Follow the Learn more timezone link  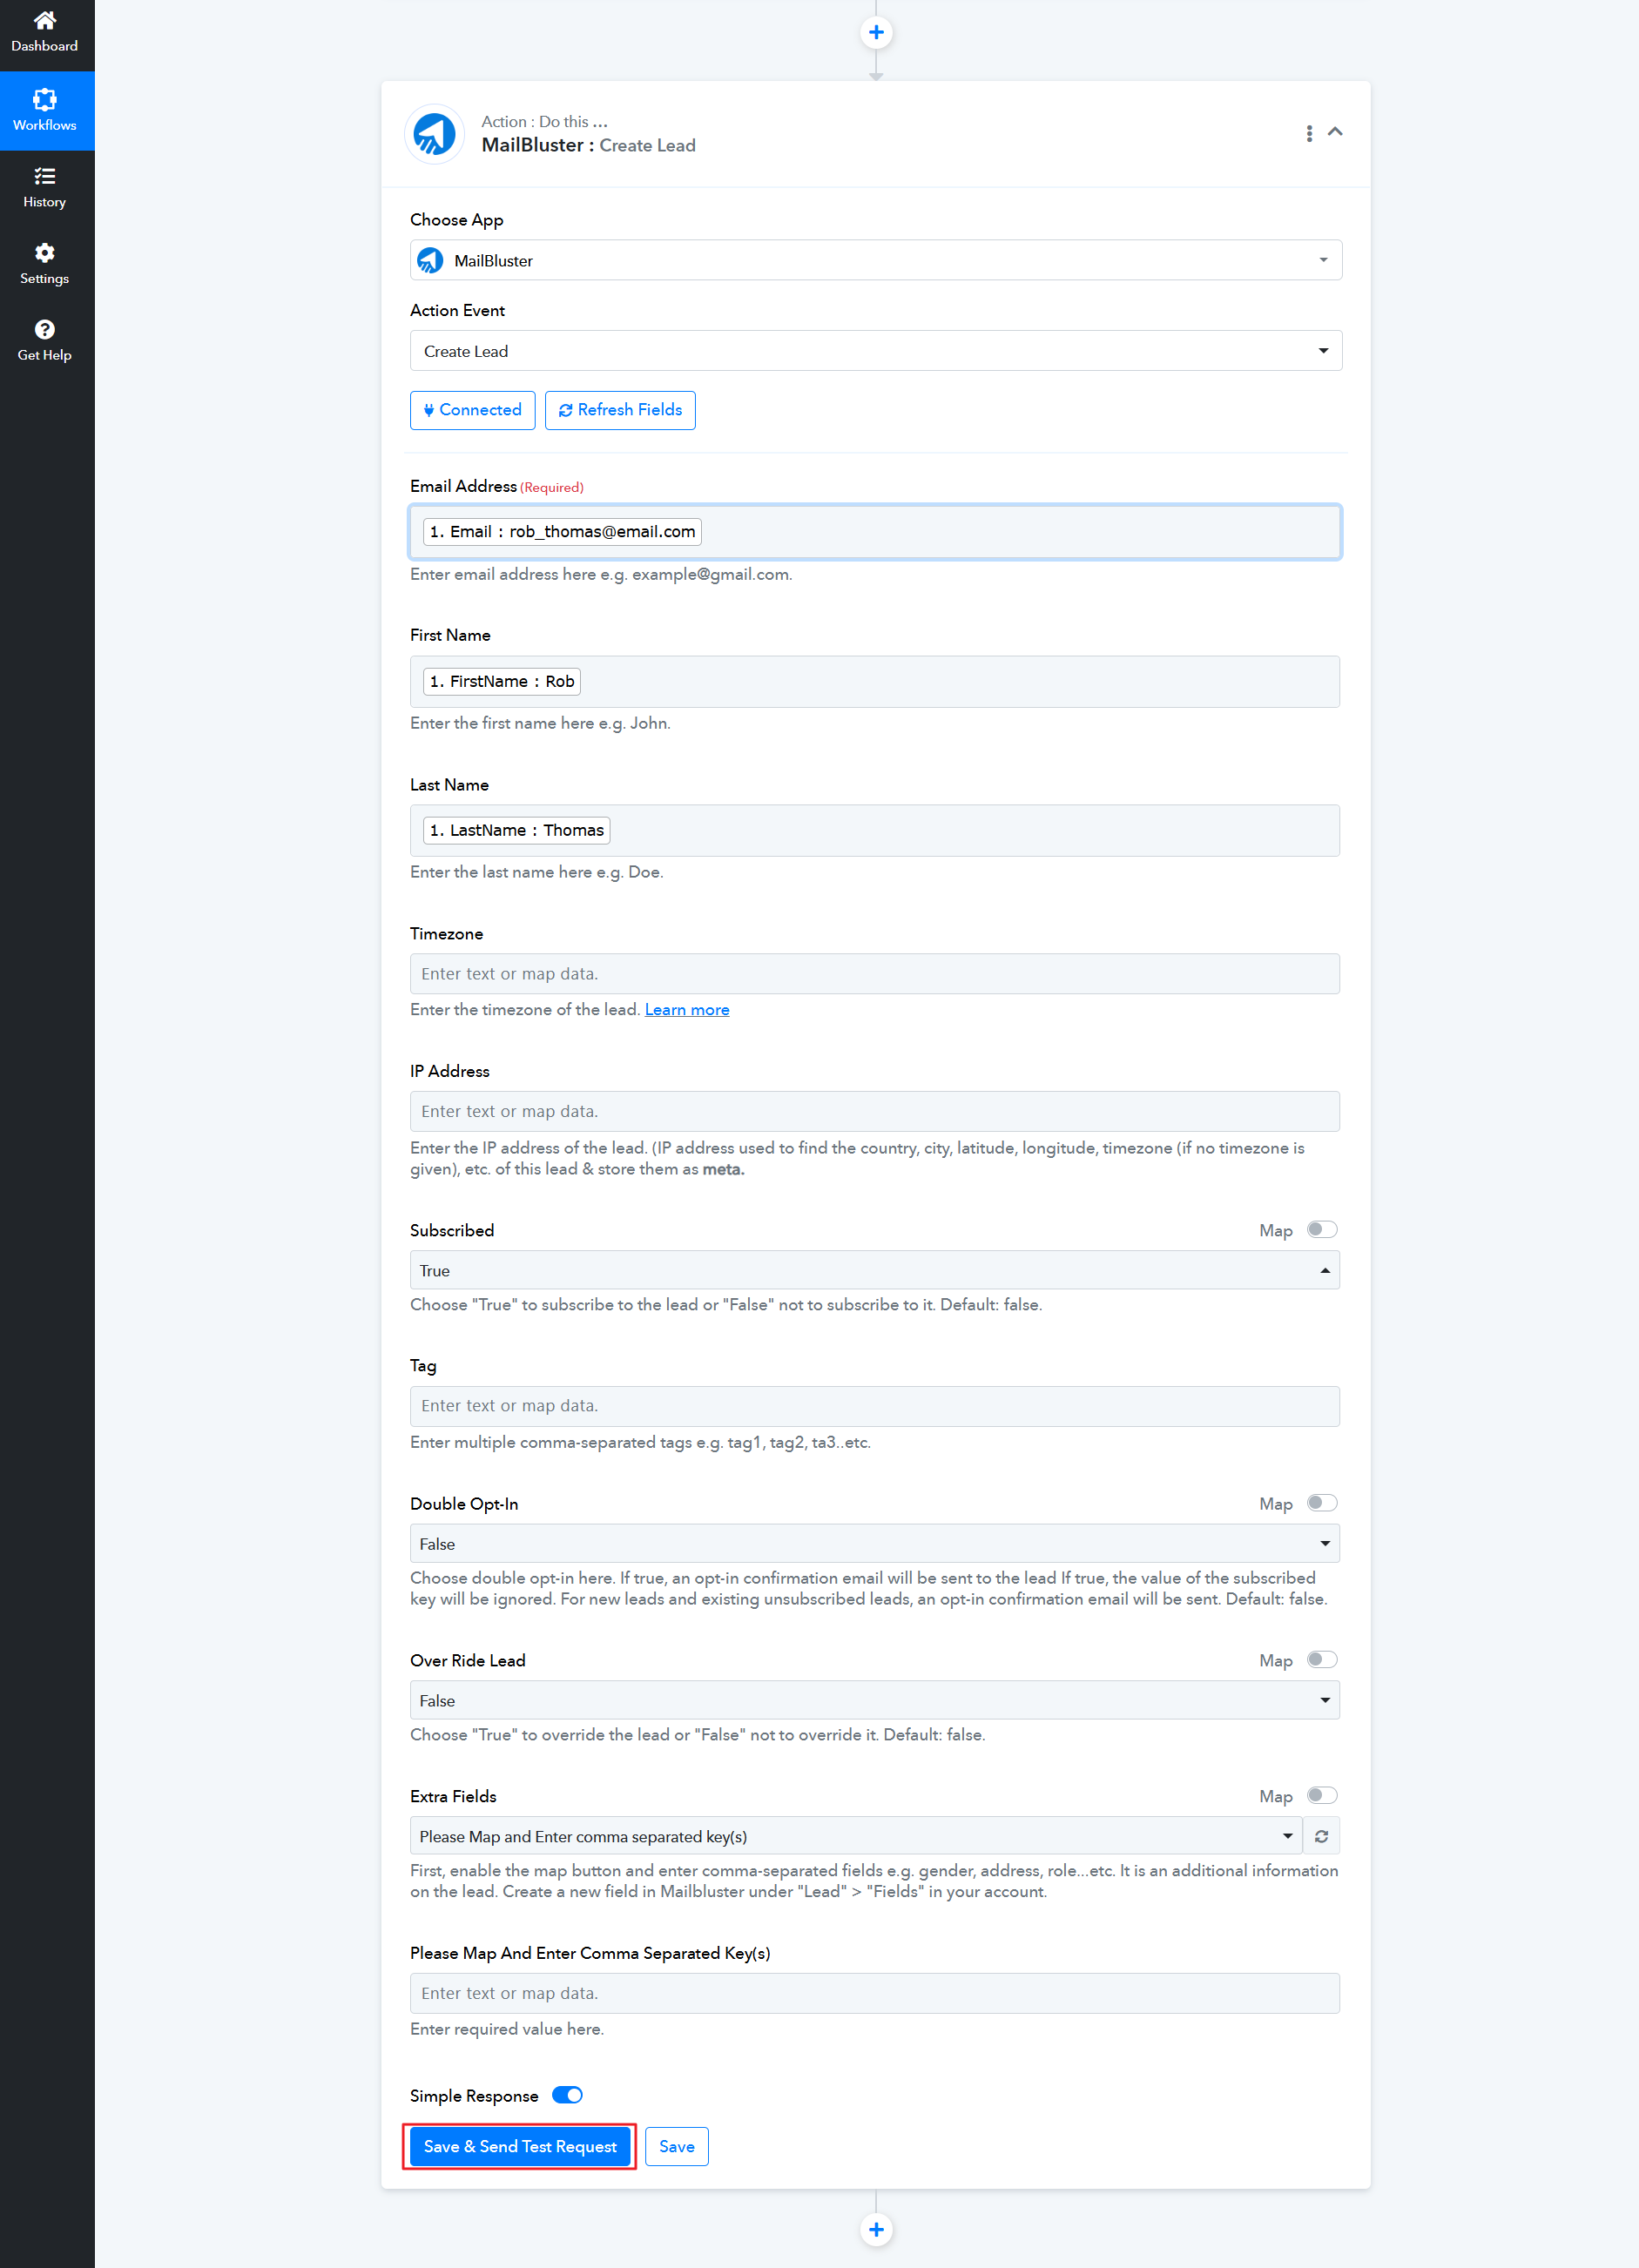pos(686,1010)
